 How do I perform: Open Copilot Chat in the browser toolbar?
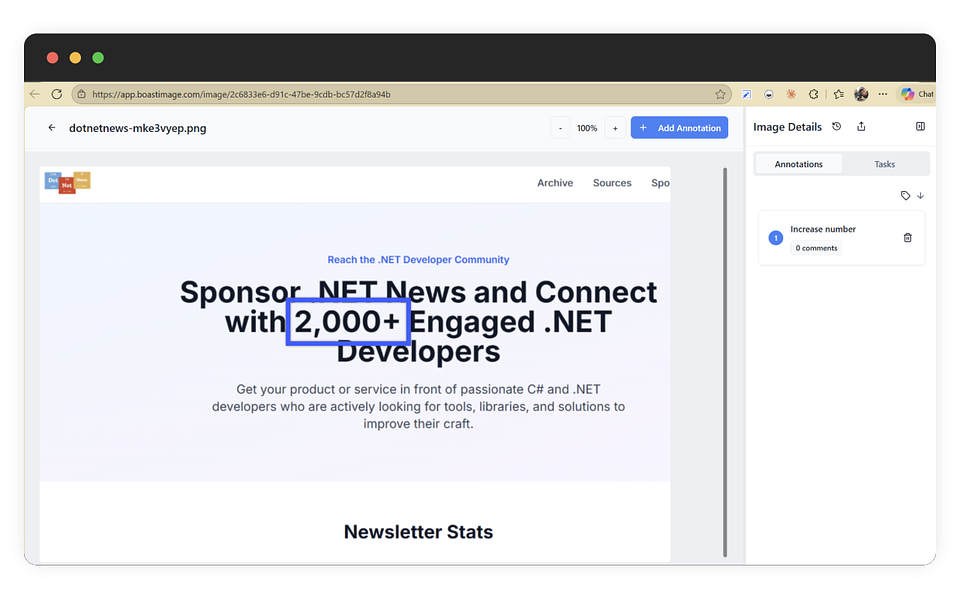[916, 94]
